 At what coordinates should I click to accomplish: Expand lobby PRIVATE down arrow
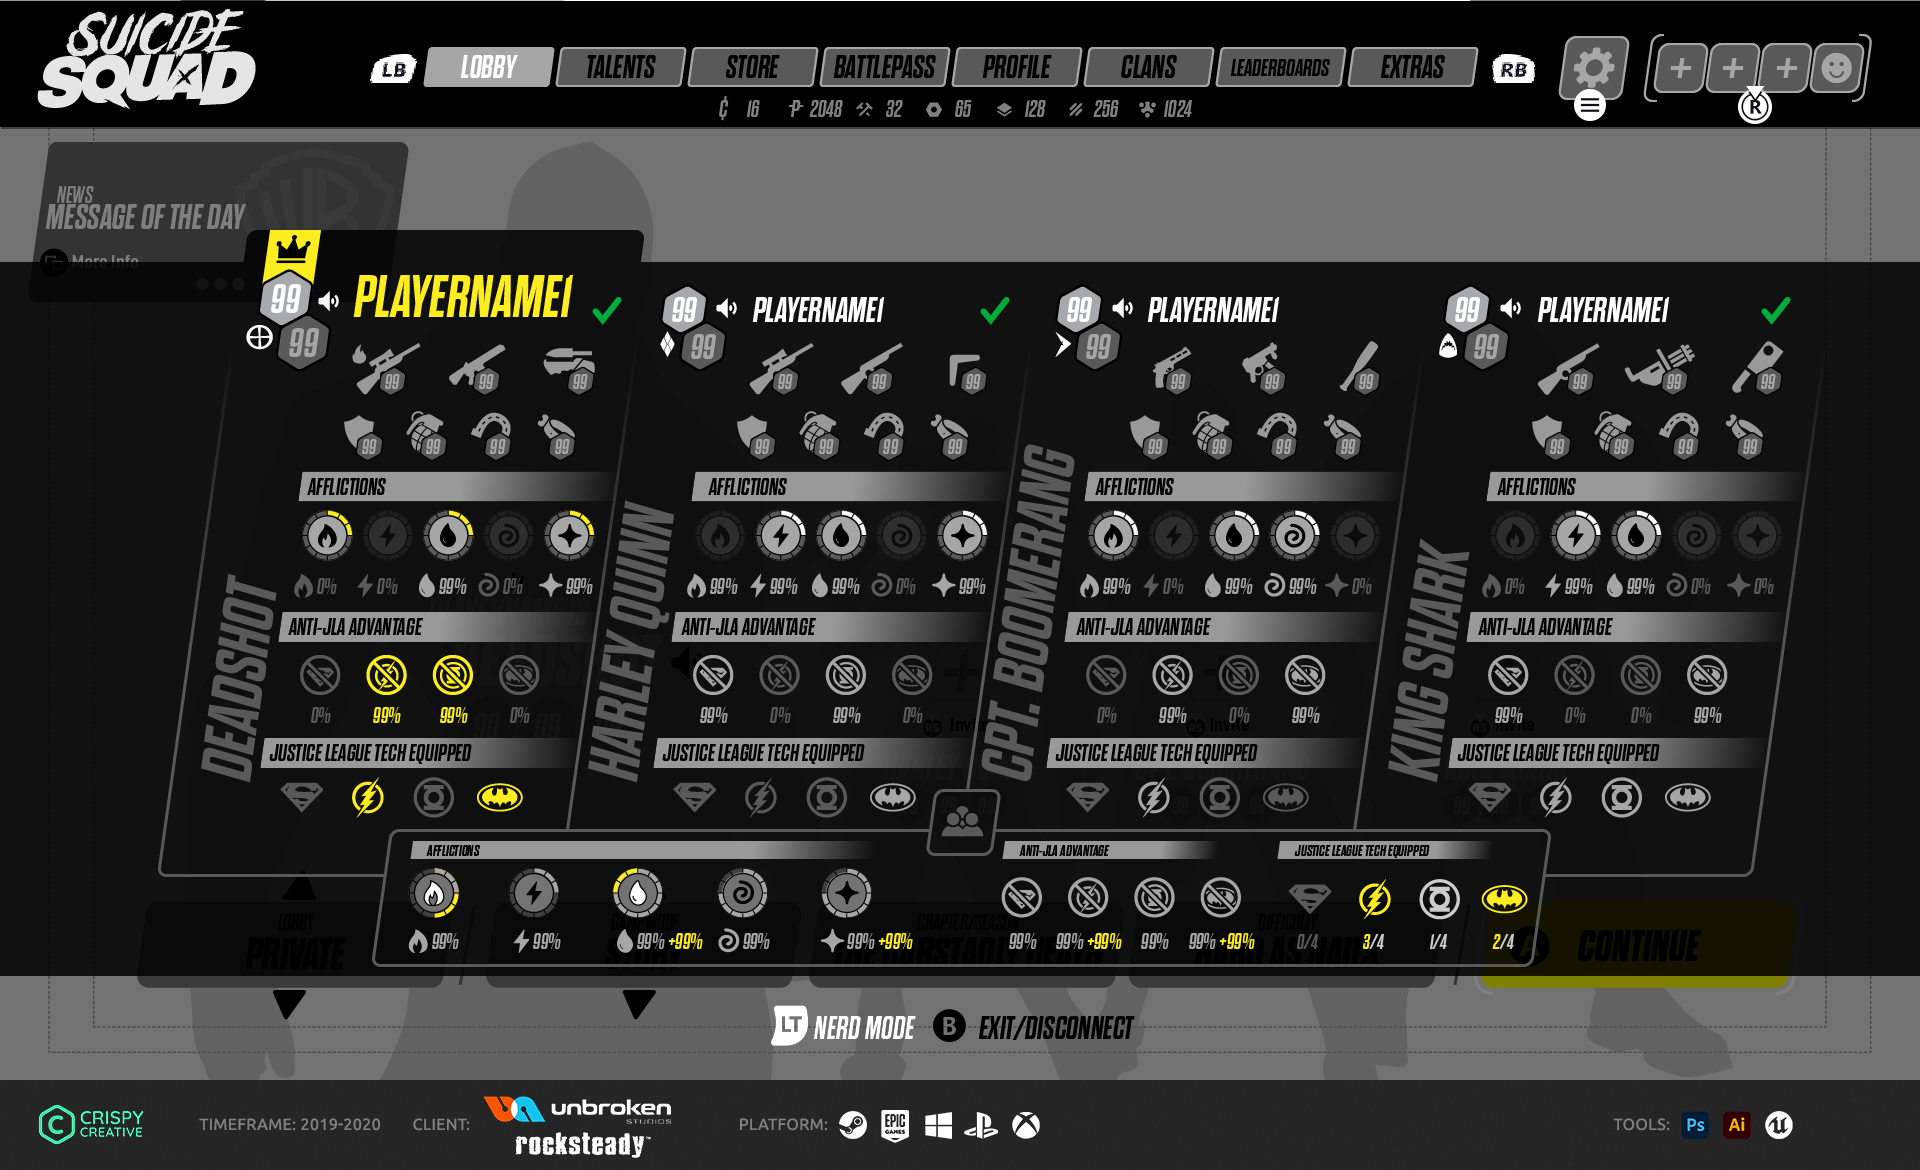tap(289, 1003)
